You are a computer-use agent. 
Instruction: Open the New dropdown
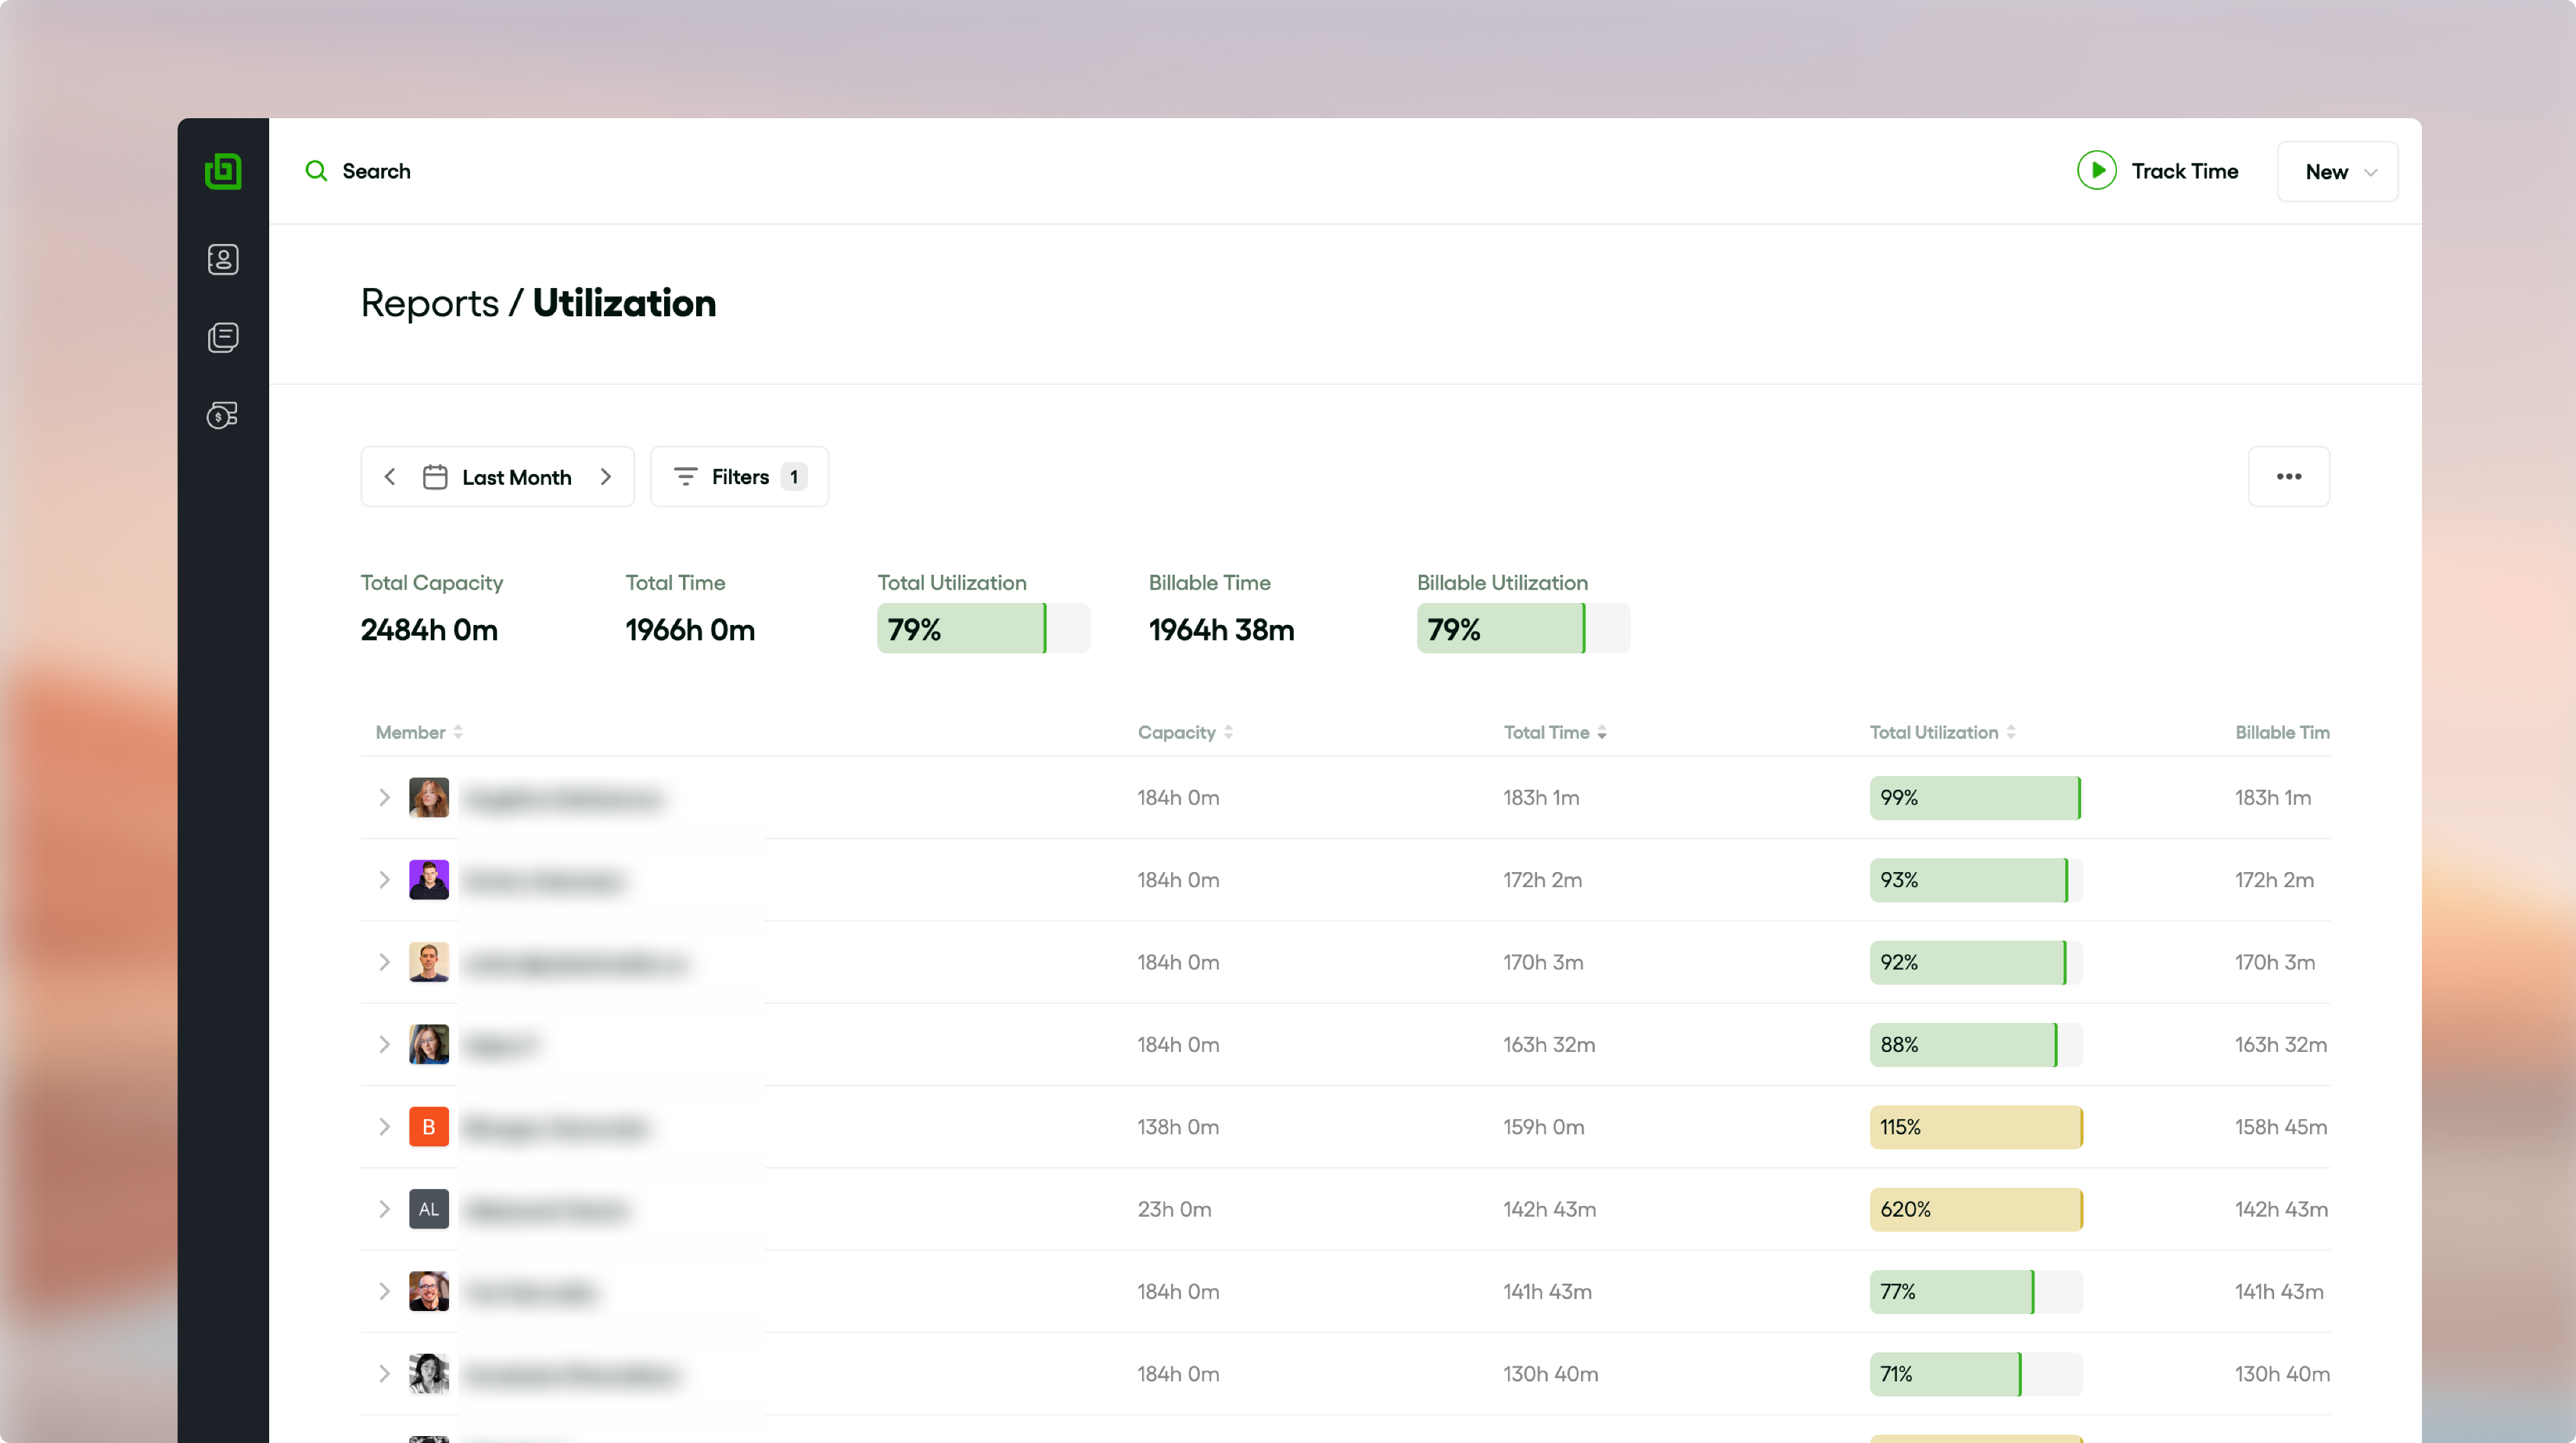2337,172
